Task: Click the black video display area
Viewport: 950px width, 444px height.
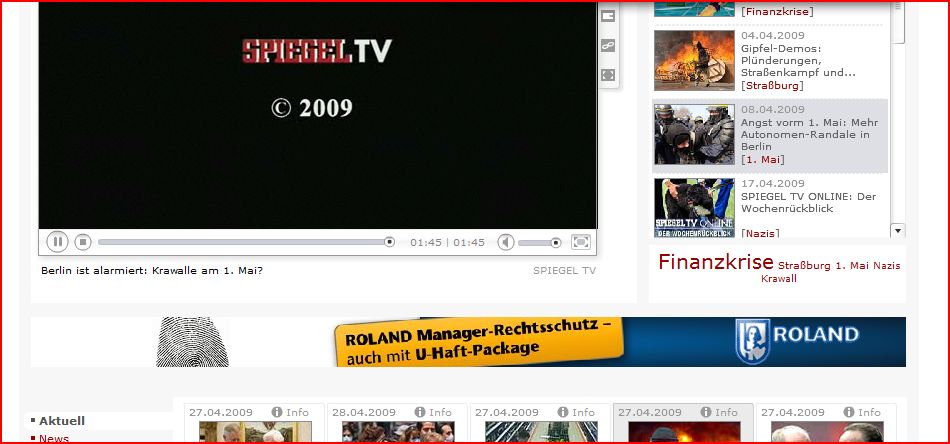Action: coord(317,115)
